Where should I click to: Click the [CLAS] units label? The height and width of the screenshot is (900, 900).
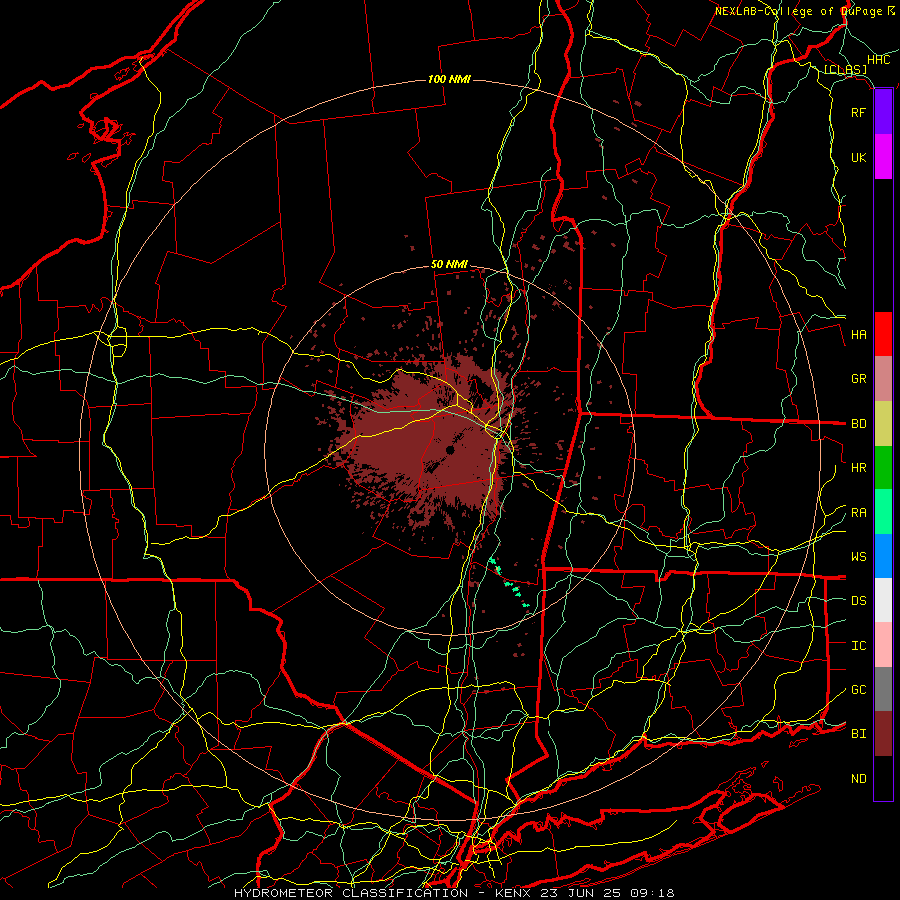[x=845, y=70]
